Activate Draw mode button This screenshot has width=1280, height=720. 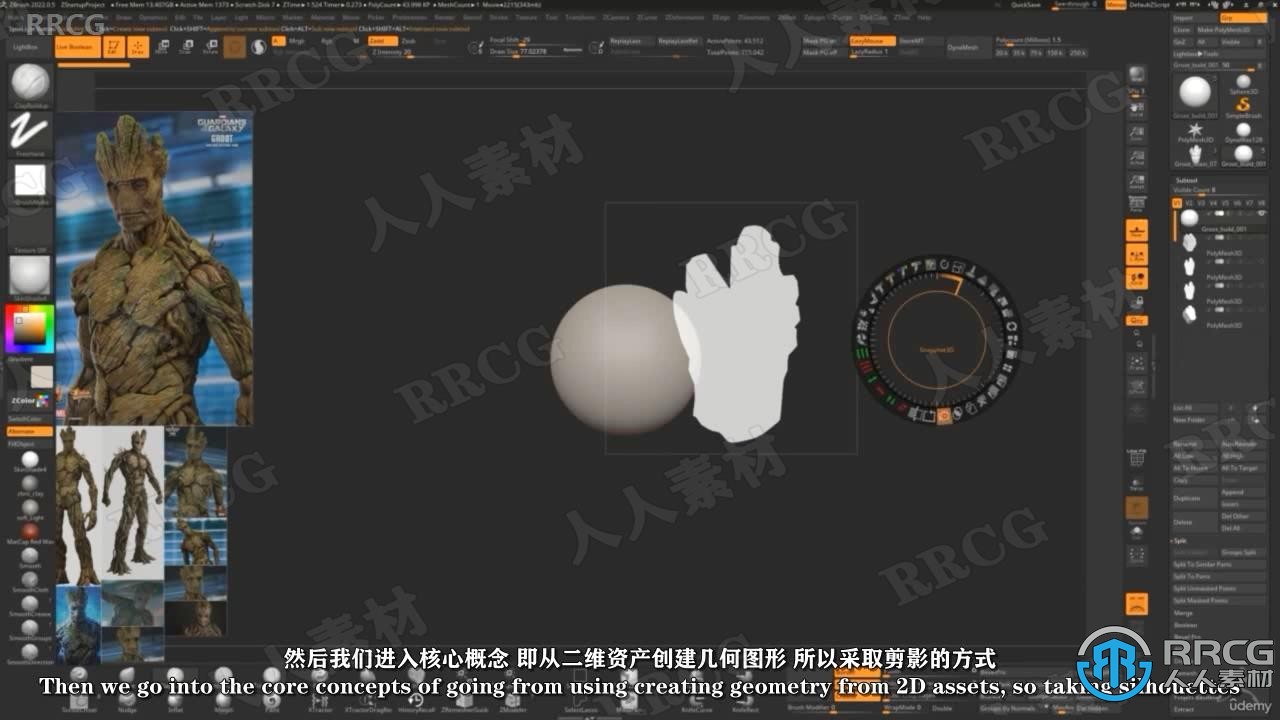[139, 47]
